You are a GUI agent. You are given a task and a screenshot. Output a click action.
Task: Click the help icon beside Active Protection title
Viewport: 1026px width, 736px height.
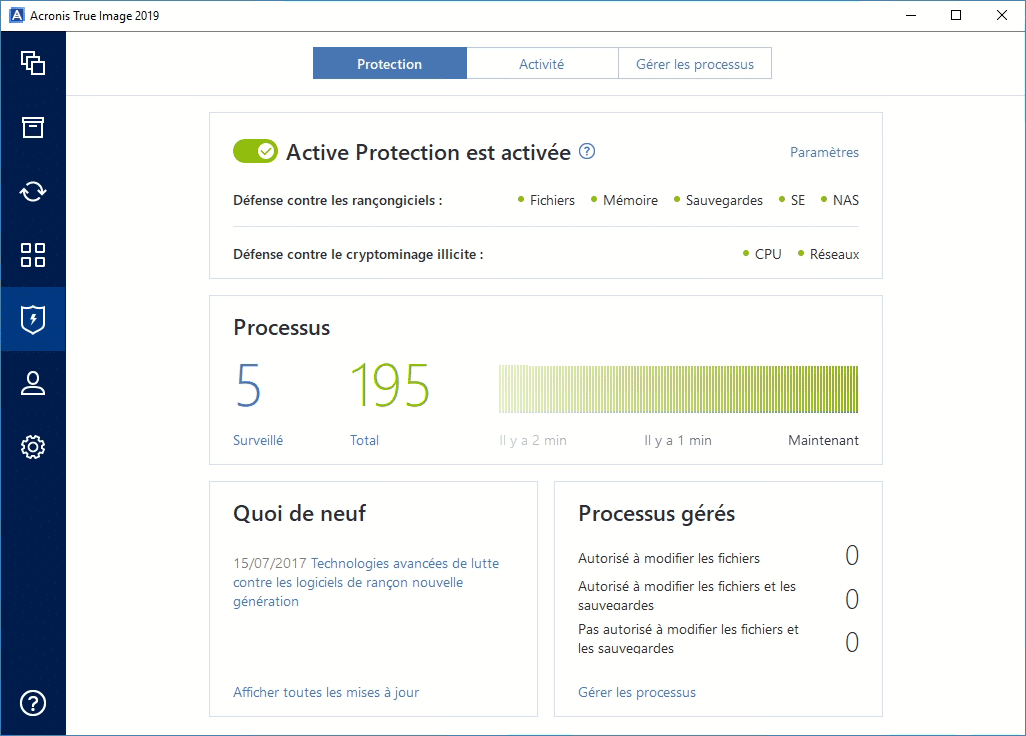click(587, 152)
